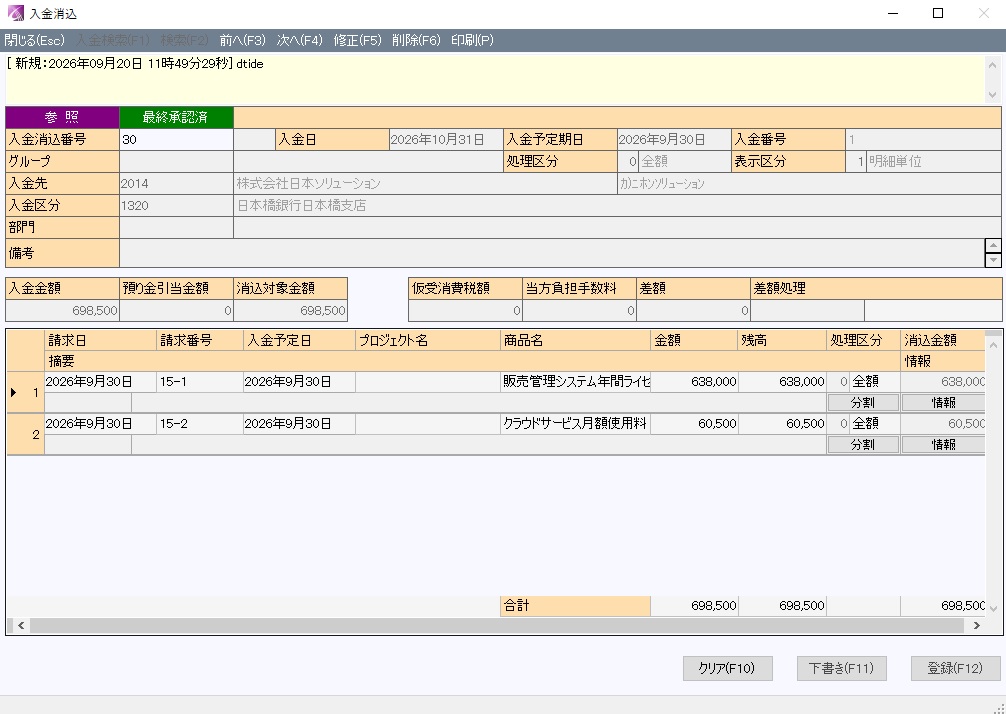Click the row 1 current-record arrow marker
The height and width of the screenshot is (714, 1006).
tap(13, 392)
